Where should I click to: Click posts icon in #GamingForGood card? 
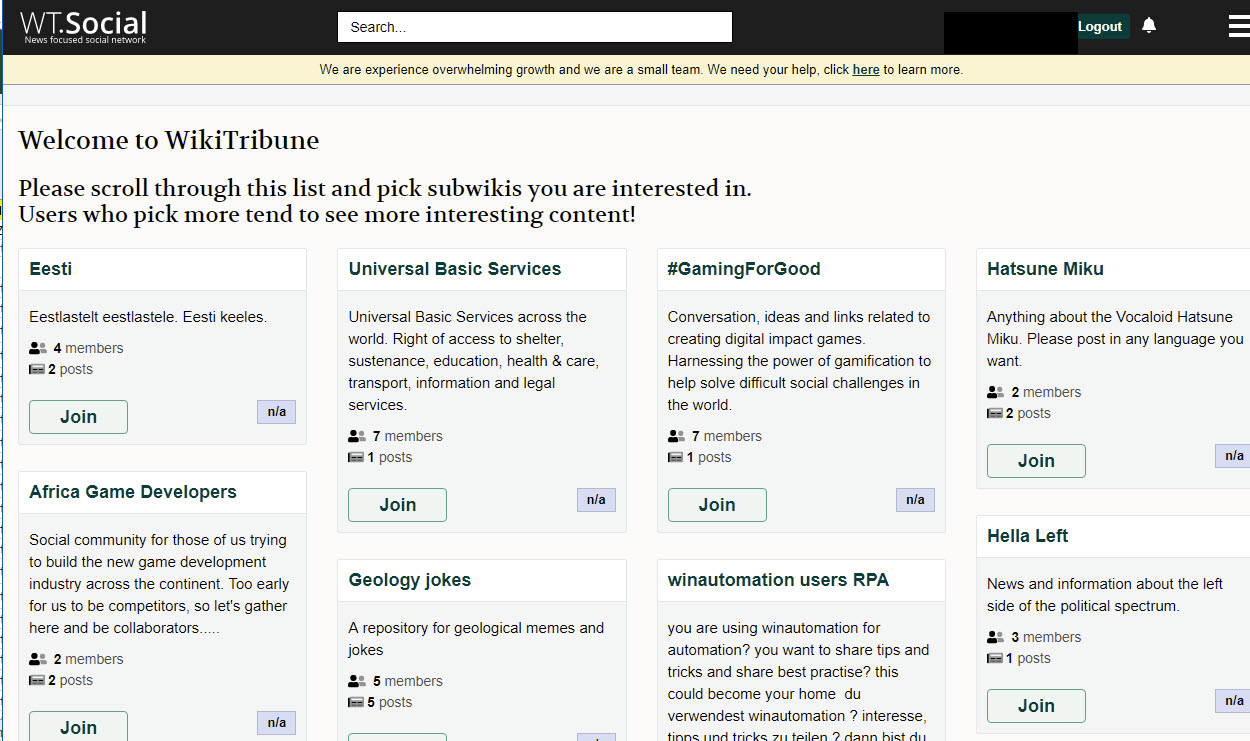[675, 457]
